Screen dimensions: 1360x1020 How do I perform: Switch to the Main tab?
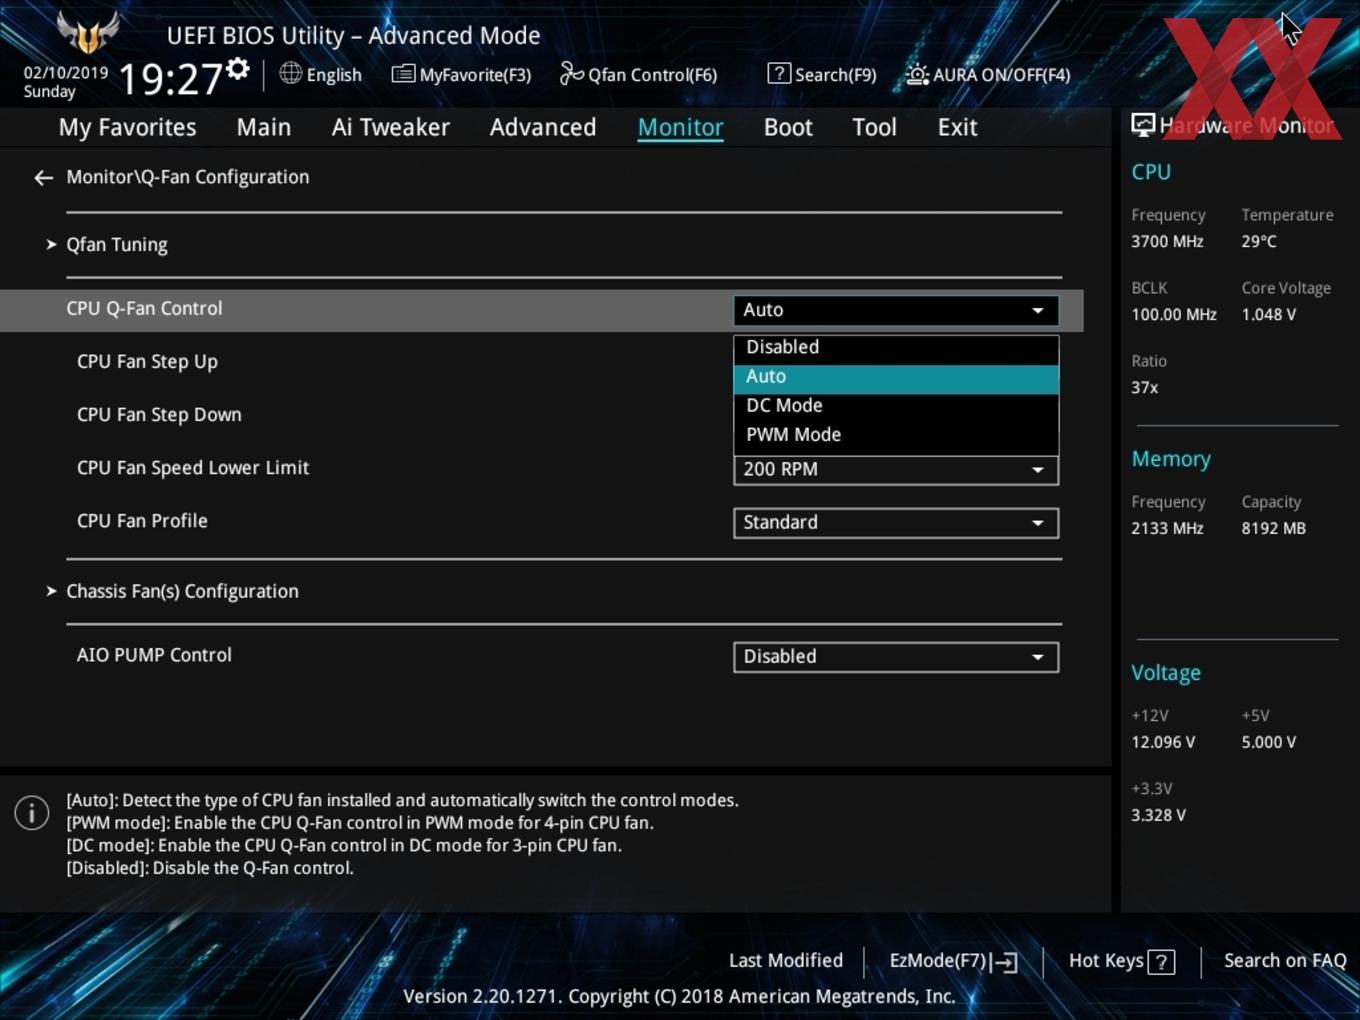[264, 127]
